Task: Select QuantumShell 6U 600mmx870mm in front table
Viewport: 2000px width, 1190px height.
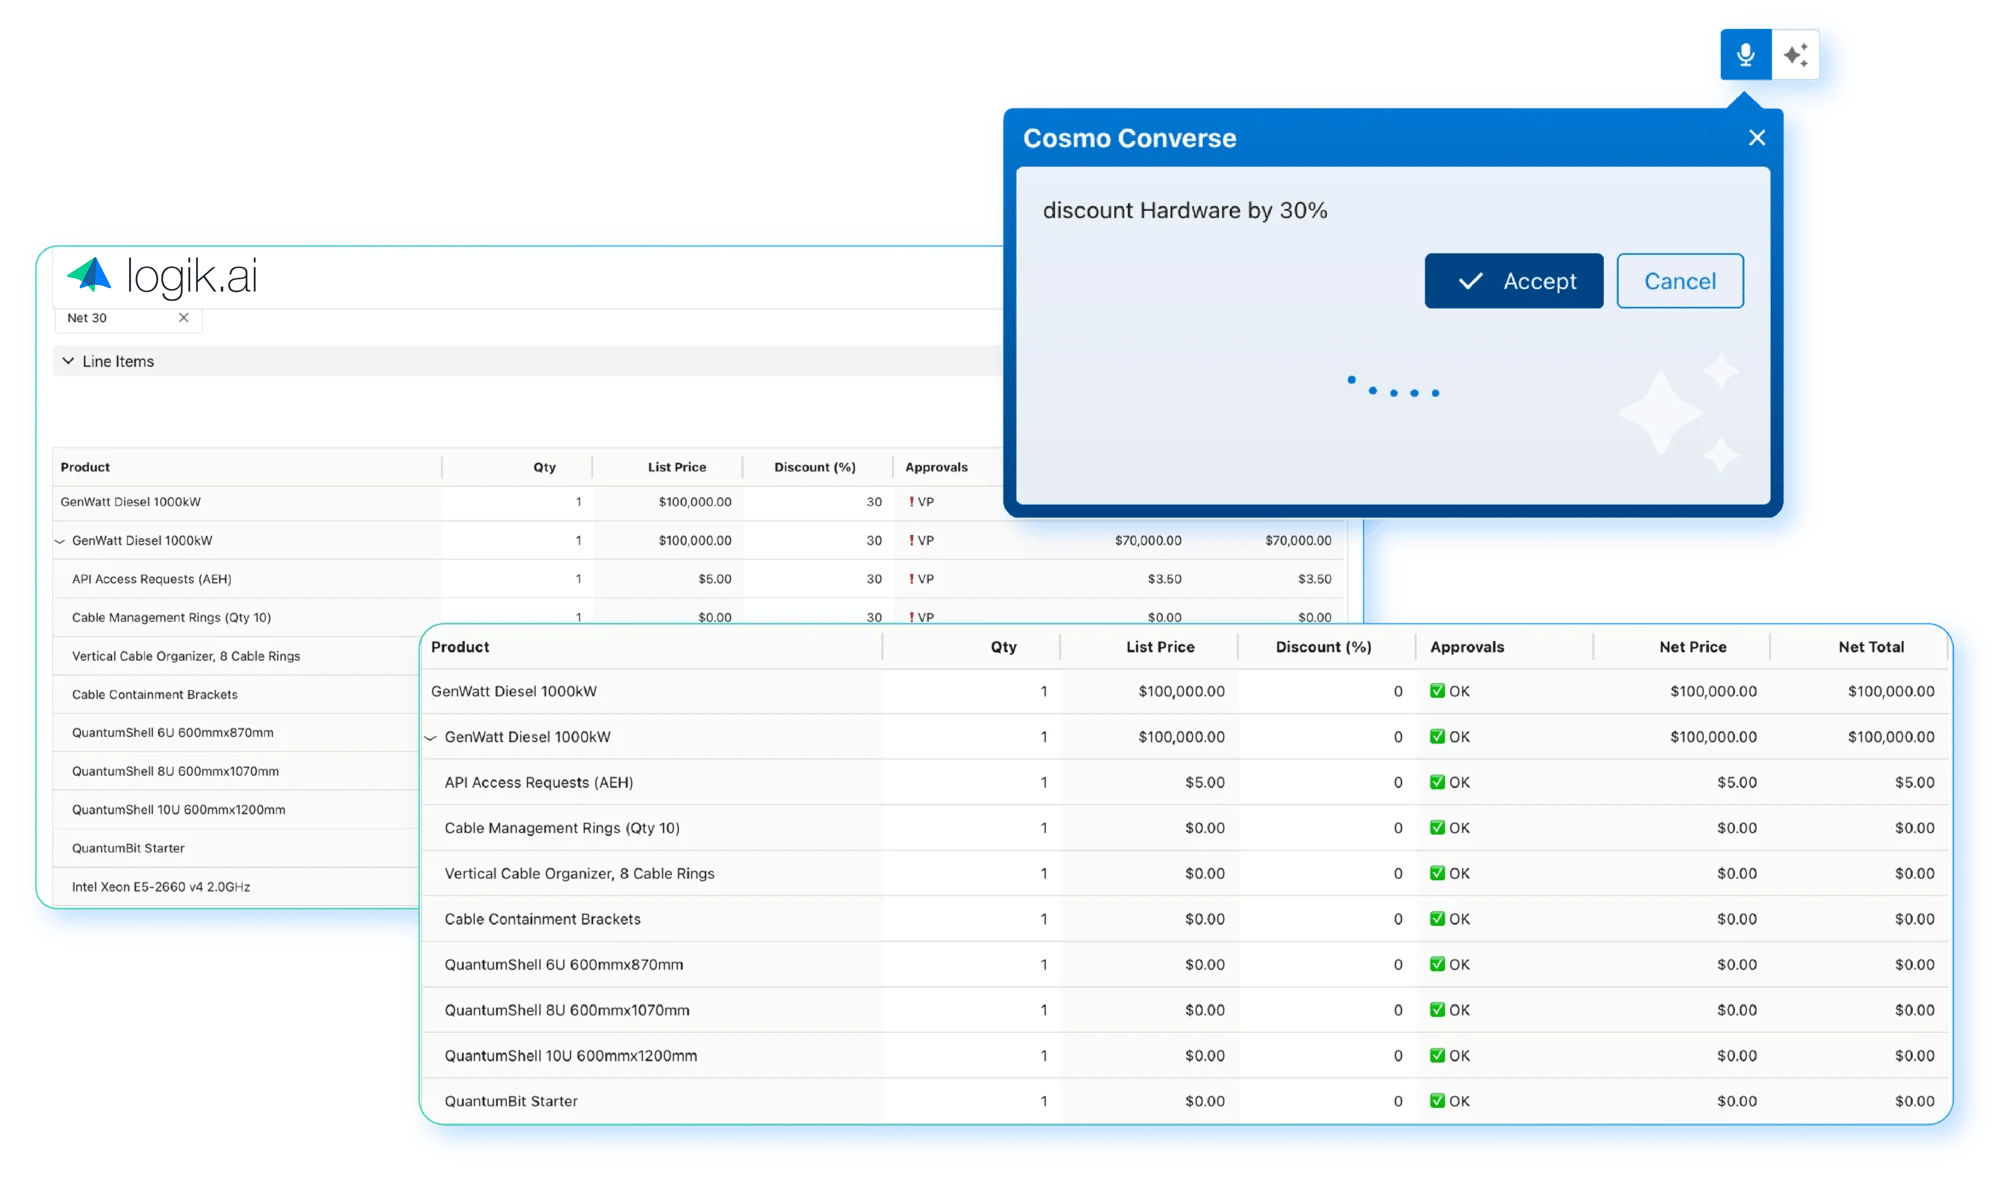Action: pyautogui.click(x=563, y=964)
